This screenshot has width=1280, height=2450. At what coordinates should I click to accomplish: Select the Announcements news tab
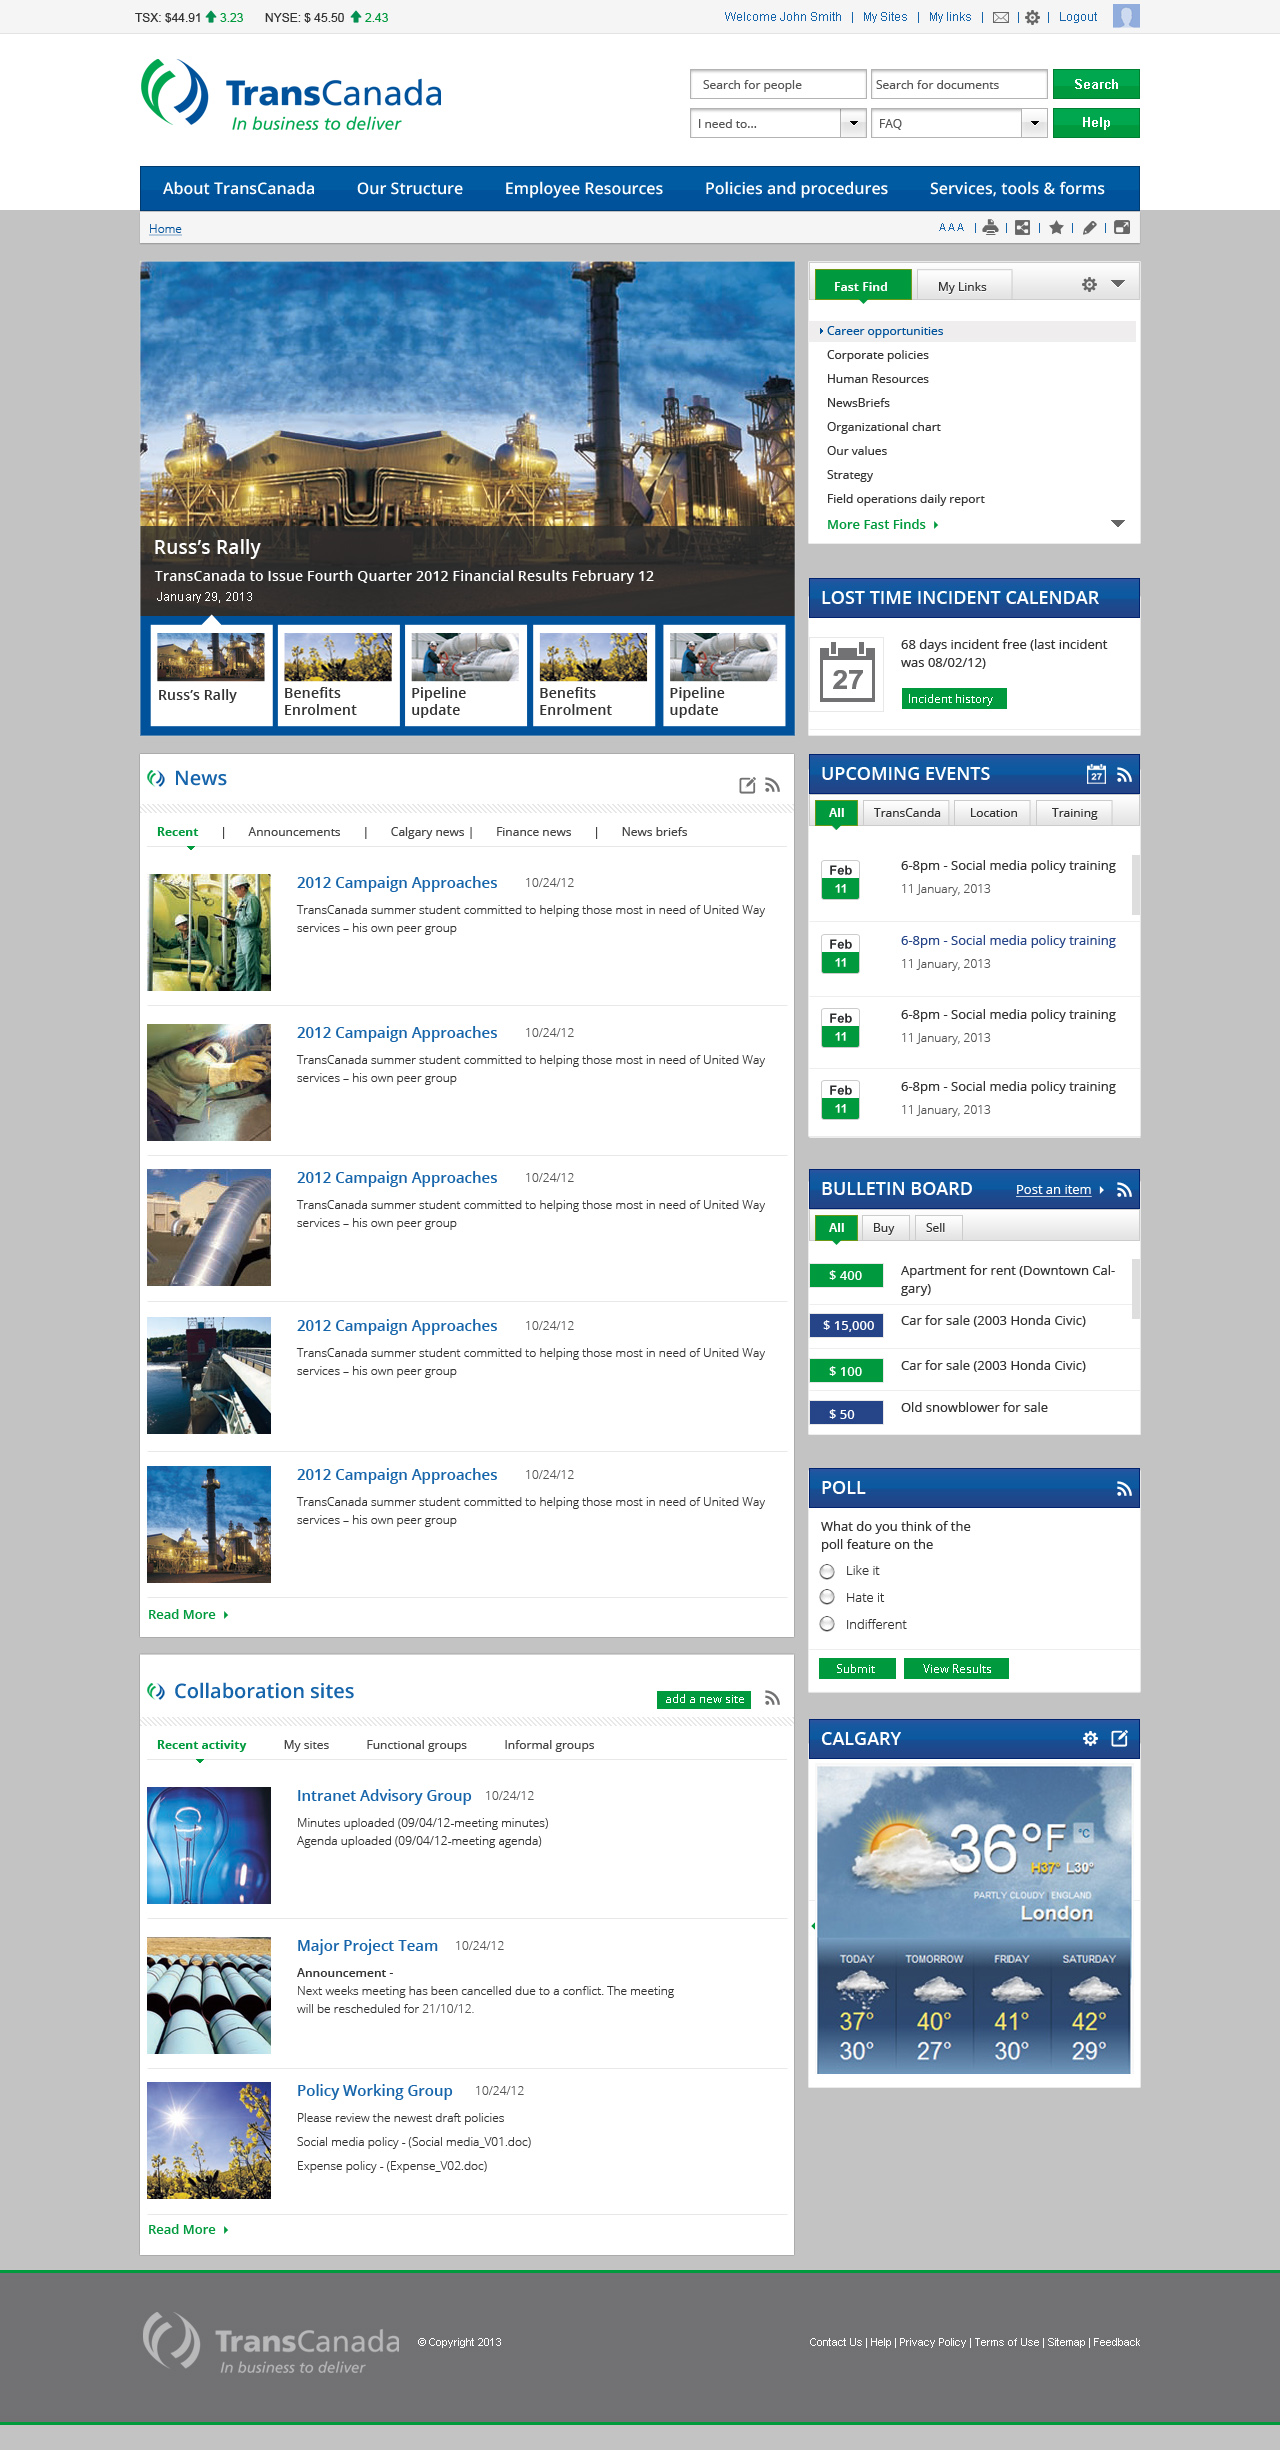pyautogui.click(x=294, y=832)
